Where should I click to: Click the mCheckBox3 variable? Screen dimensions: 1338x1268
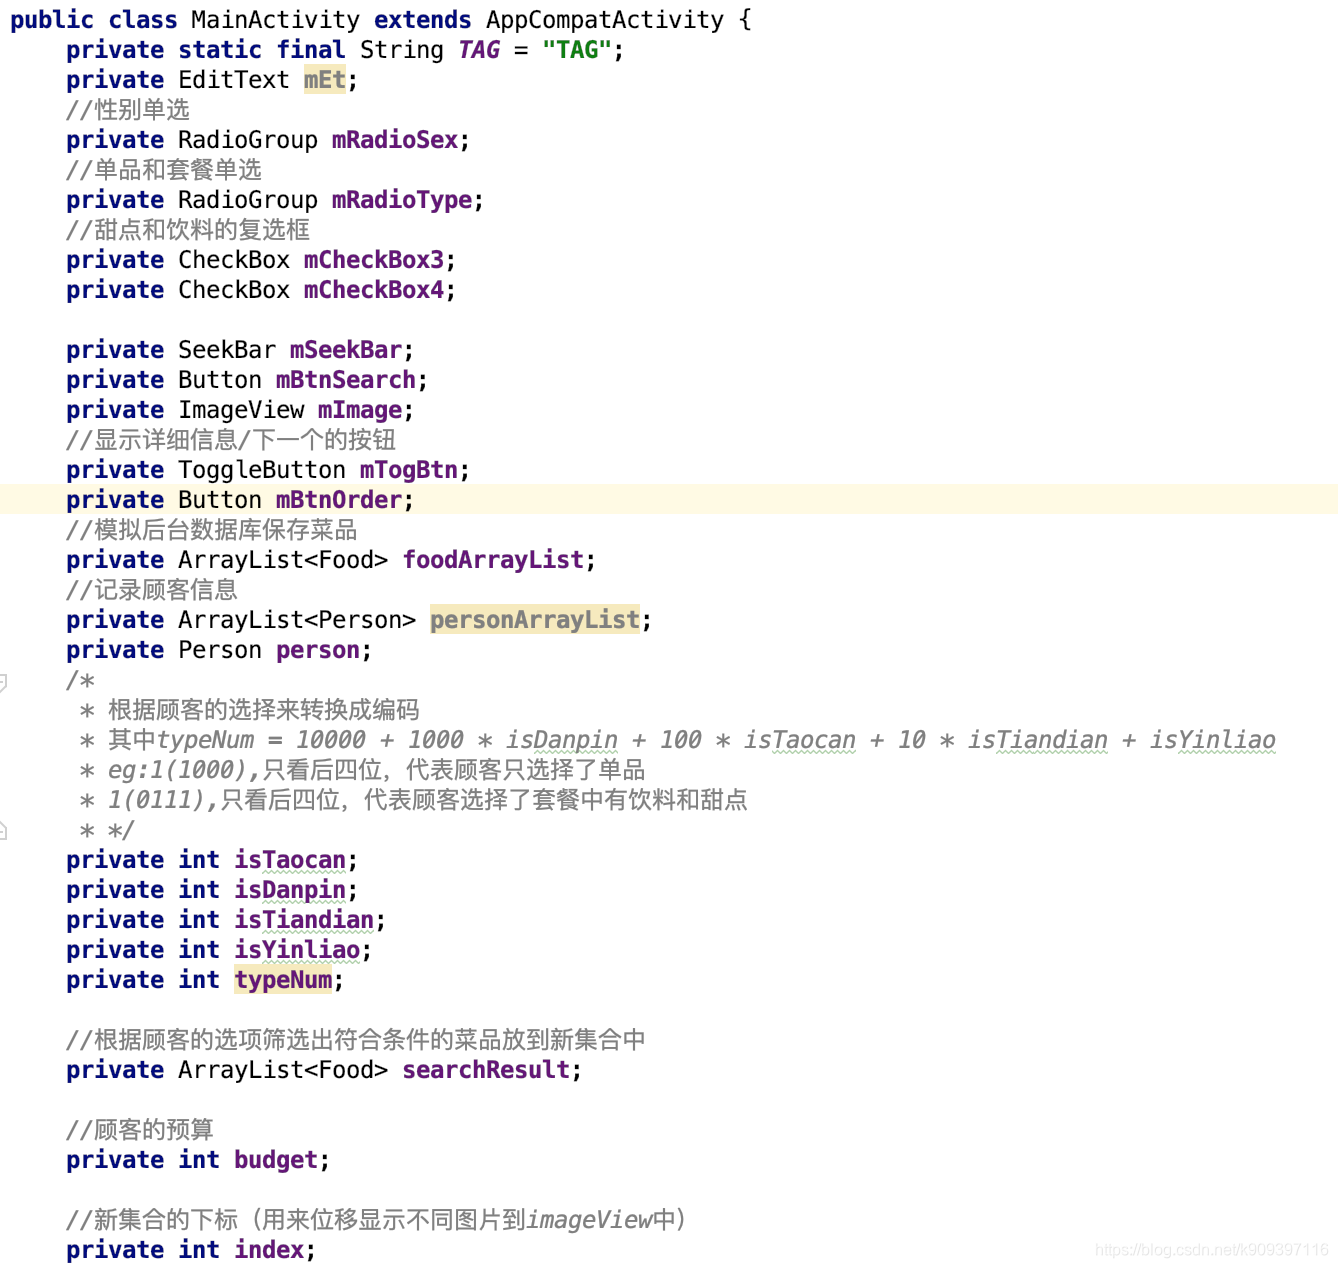374,260
